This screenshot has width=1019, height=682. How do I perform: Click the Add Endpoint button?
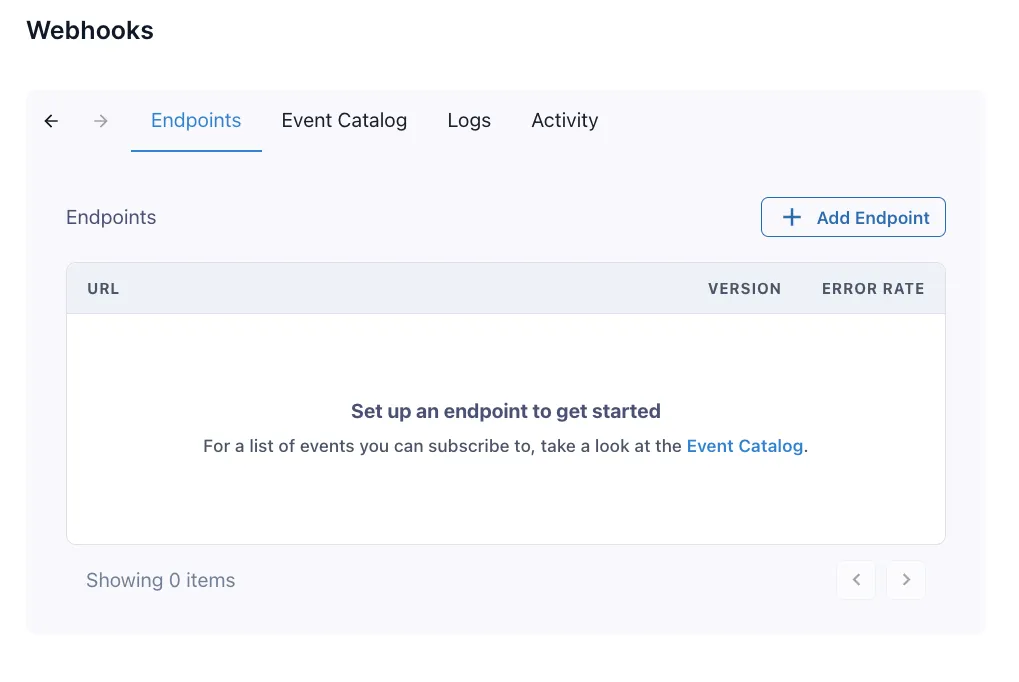(x=853, y=217)
